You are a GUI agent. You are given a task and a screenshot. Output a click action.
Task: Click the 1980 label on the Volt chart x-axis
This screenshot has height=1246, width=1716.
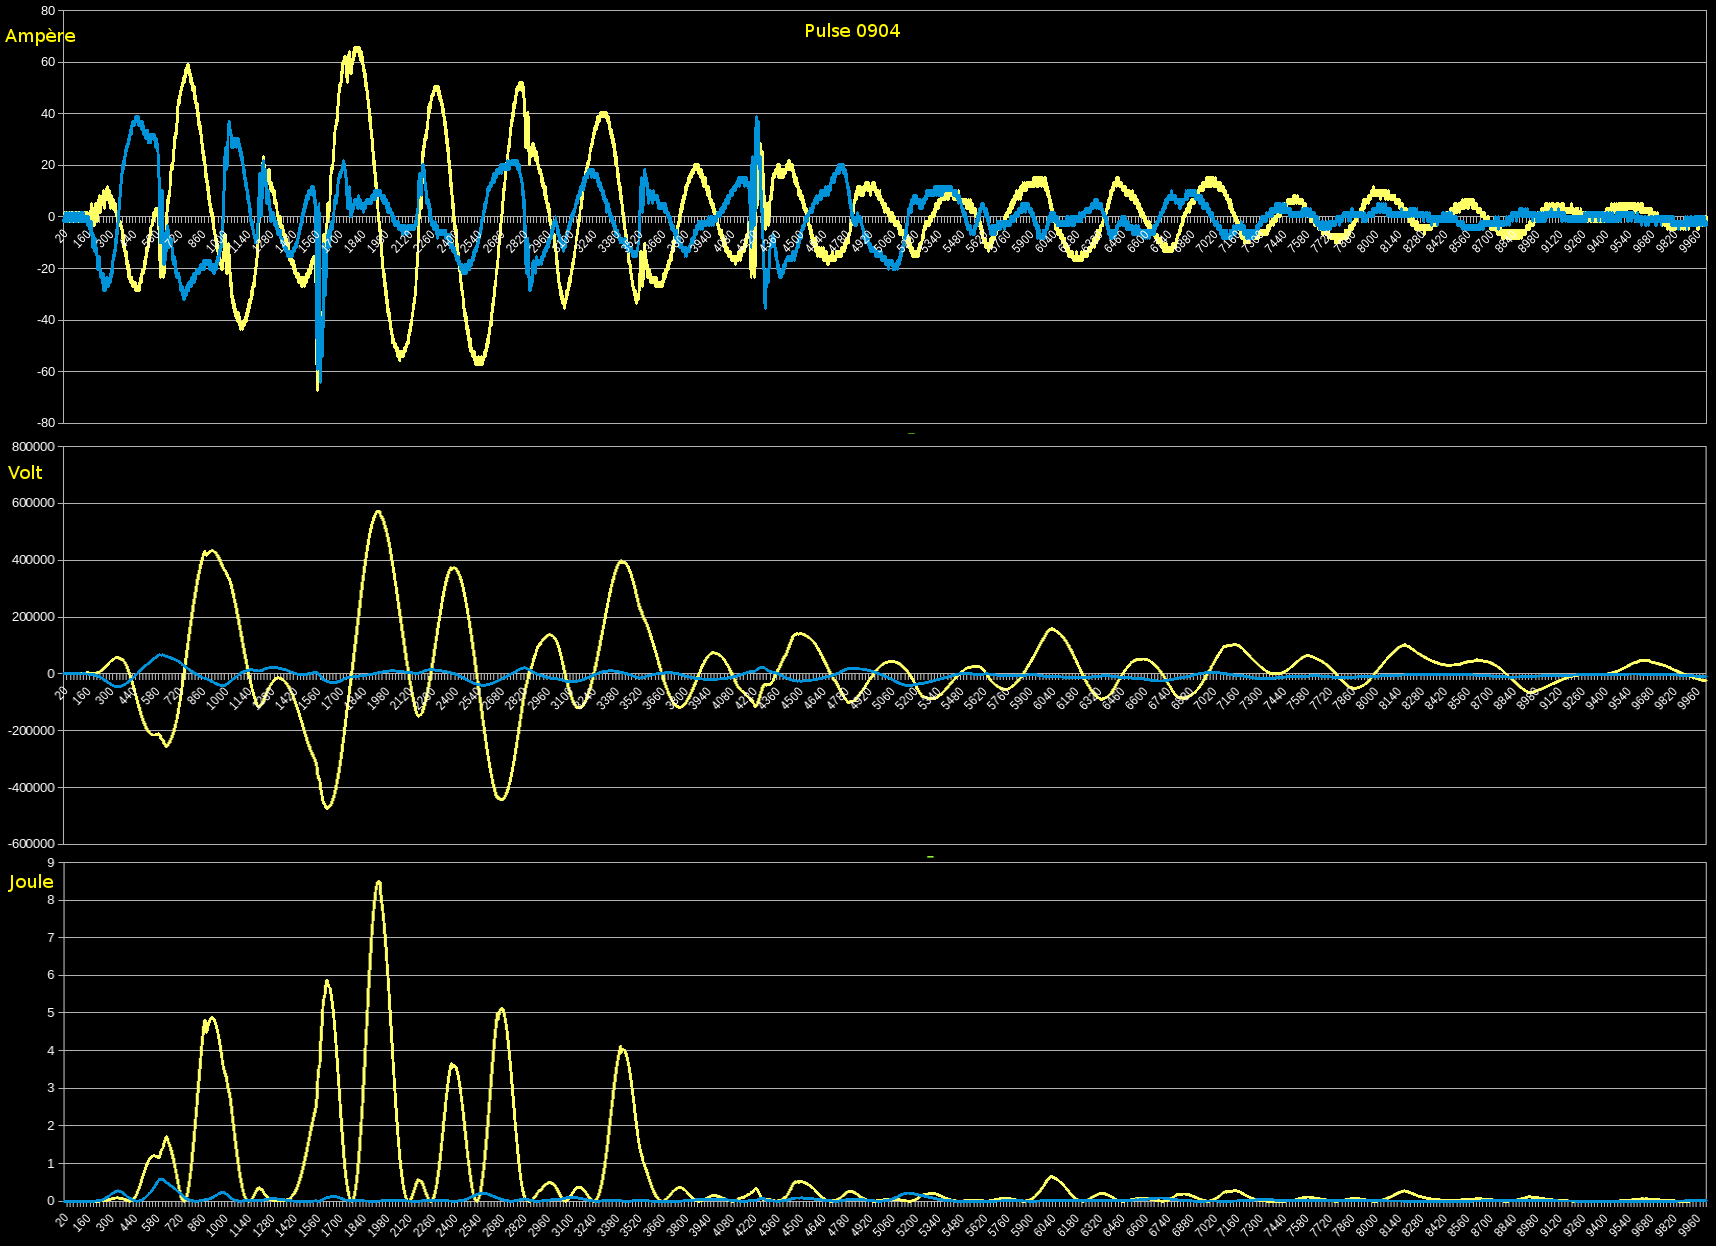(378, 698)
